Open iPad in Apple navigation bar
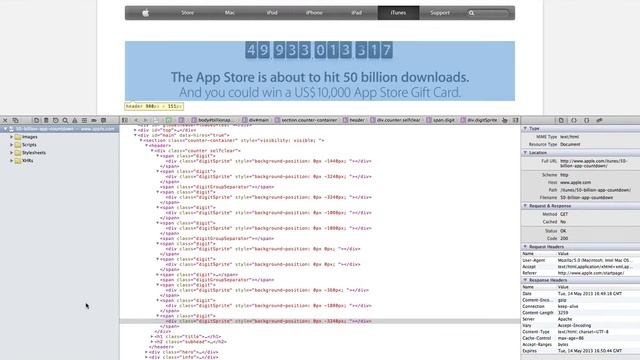Viewport: 640px width, 360px height. pos(356,13)
